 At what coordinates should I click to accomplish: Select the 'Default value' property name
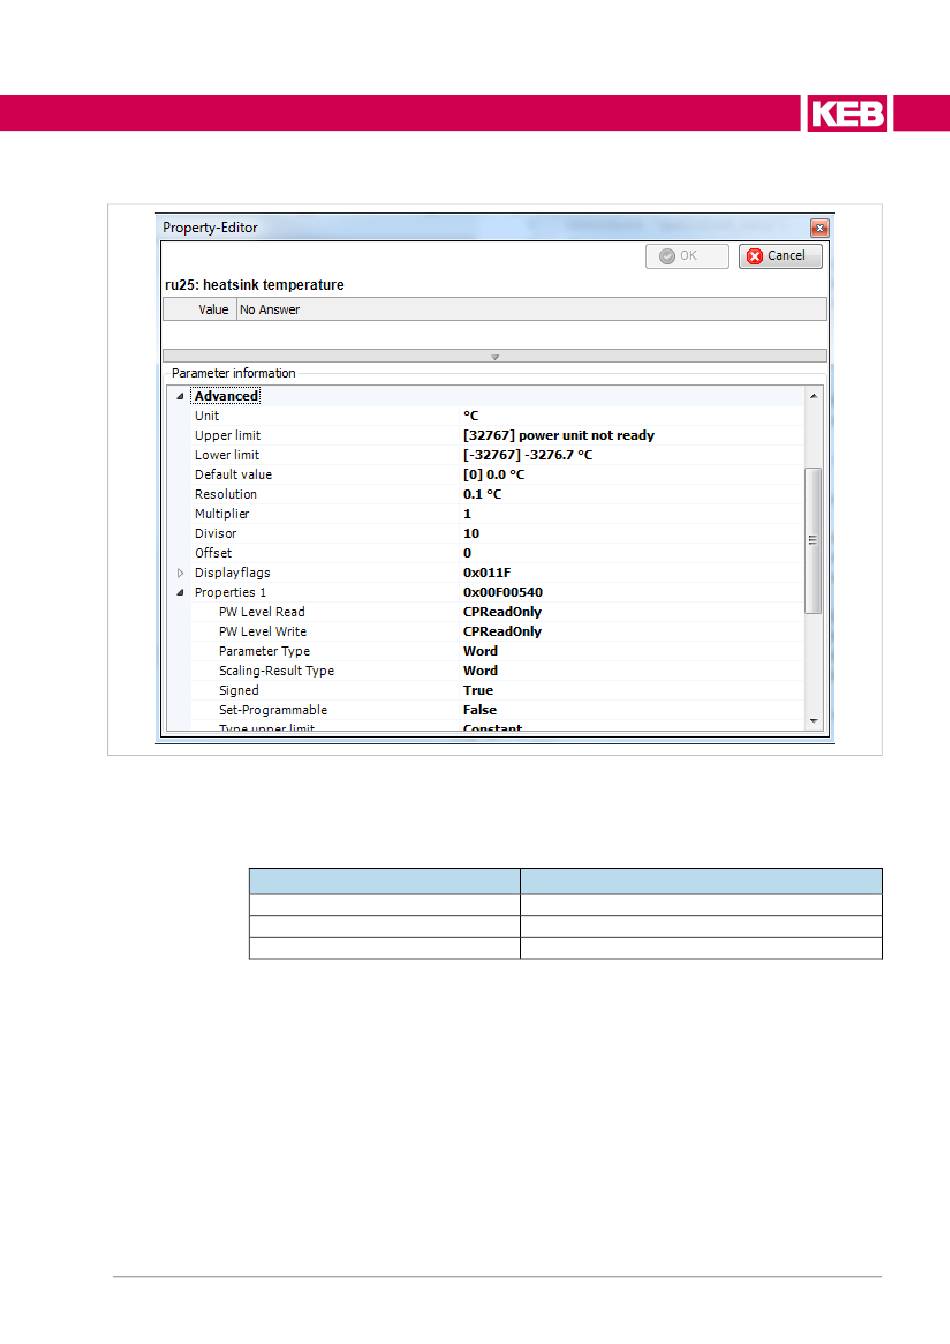click(233, 475)
